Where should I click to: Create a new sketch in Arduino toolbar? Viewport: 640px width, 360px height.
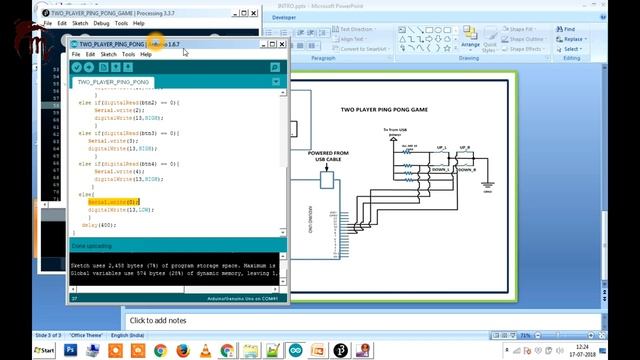[x=103, y=67]
